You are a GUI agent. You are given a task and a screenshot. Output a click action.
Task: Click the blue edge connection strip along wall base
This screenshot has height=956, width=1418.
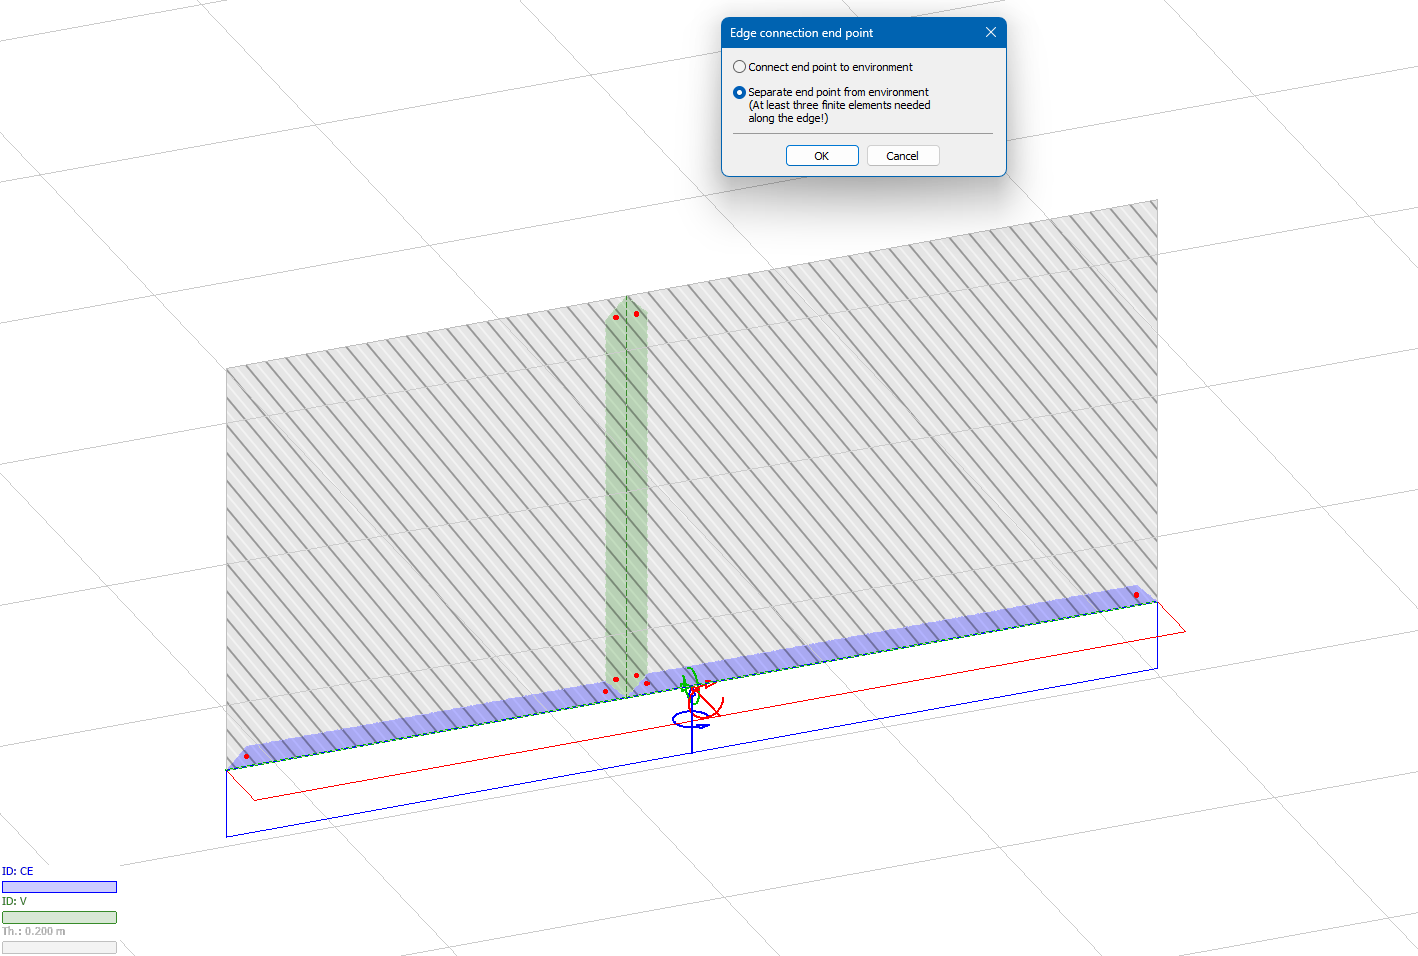[690, 677]
